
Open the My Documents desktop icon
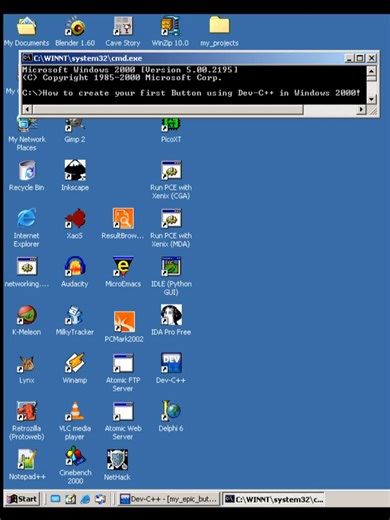coord(27,32)
